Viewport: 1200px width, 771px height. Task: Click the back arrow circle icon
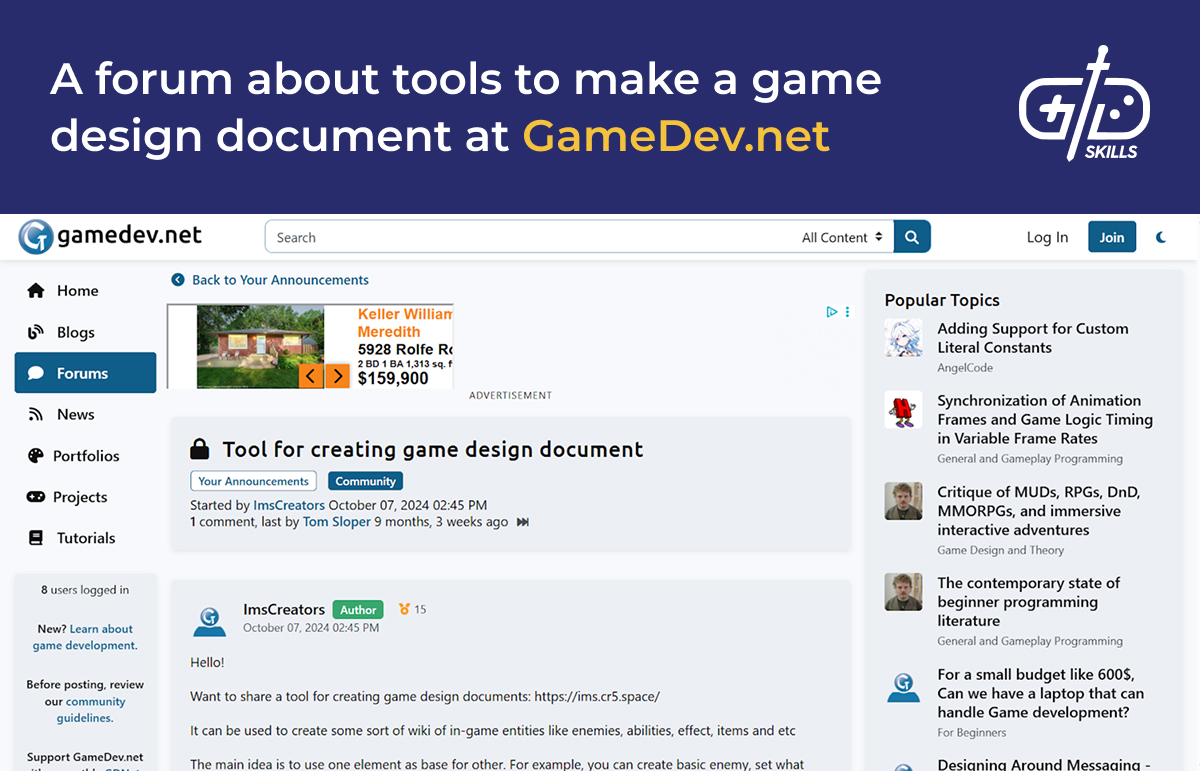tap(178, 280)
